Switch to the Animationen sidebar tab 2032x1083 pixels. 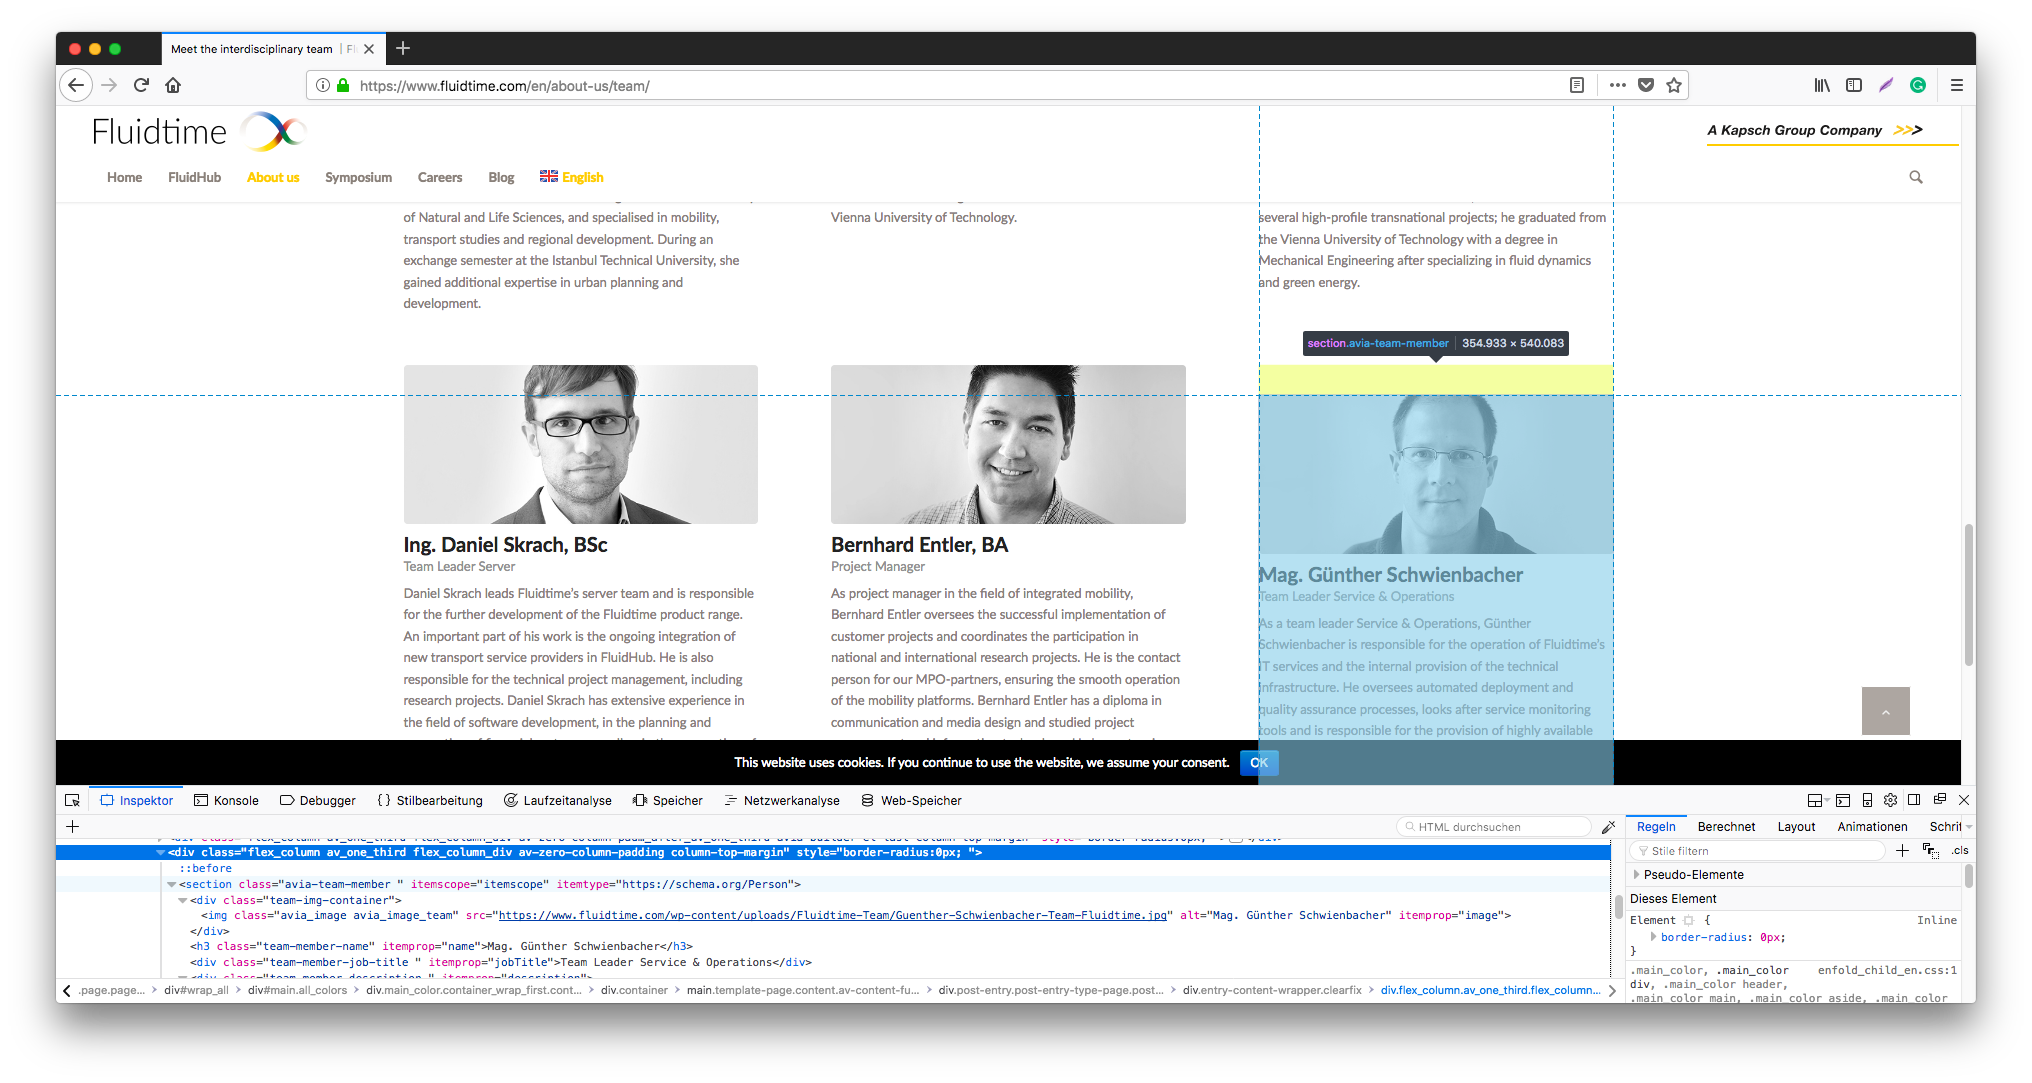tap(1872, 827)
